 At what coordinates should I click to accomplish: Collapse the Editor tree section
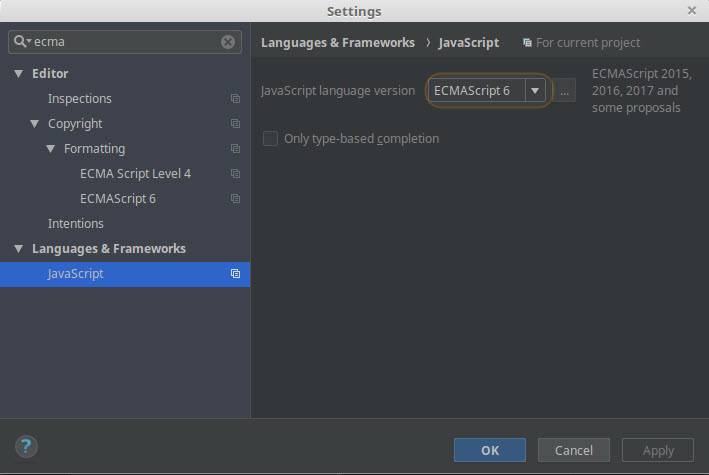tap(18, 74)
